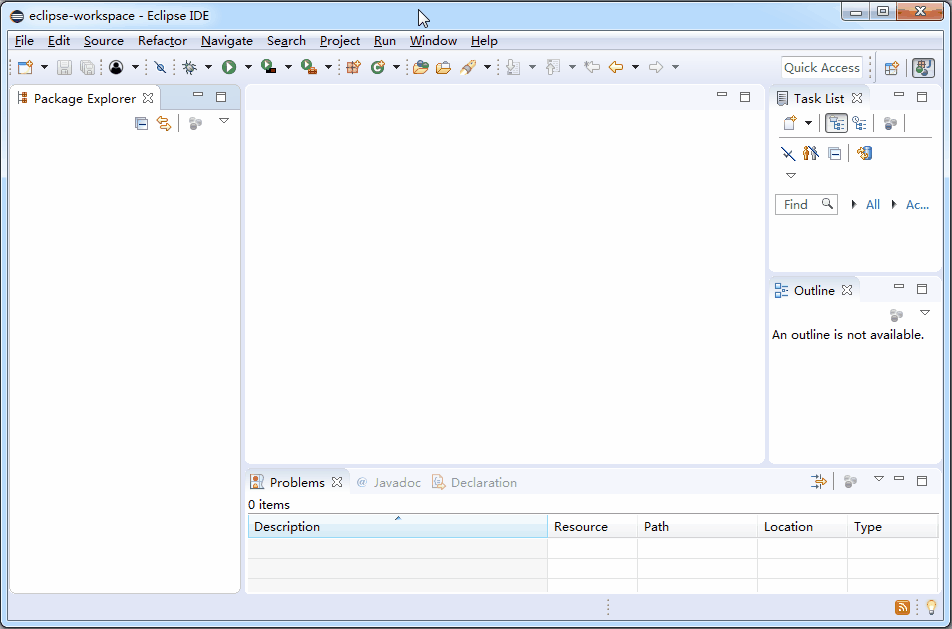952x629 pixels.
Task: Click Synchronize Changed icon in Task List
Action: (865, 153)
